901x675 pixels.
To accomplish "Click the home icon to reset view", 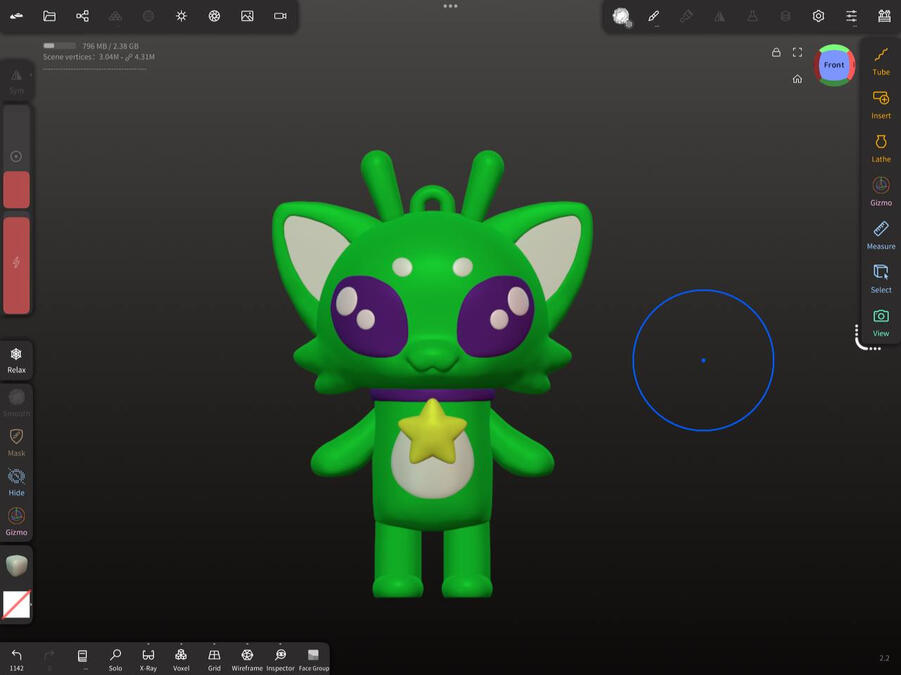I will coord(797,78).
